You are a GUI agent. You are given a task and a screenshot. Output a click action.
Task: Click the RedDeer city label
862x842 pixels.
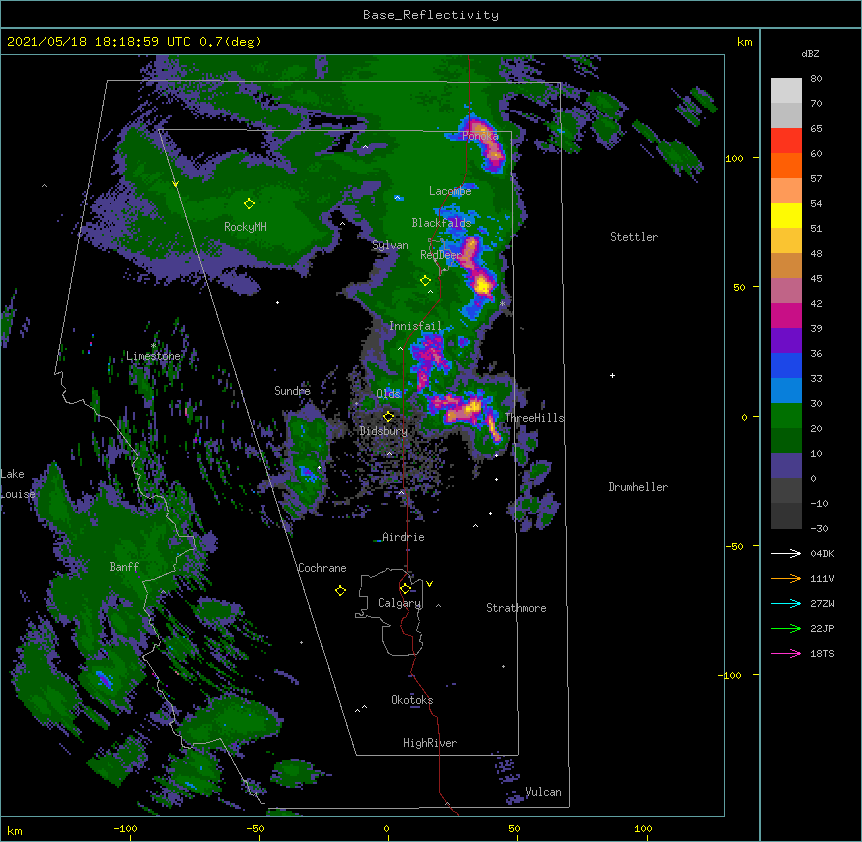[441, 255]
